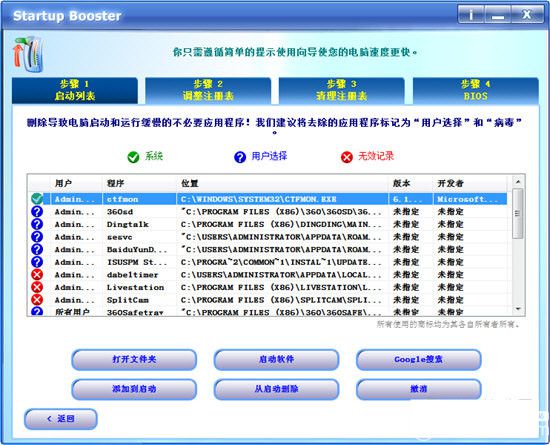Click the red X icon beside Livestation
Viewport: 550px width, 445px height.
coord(37,287)
